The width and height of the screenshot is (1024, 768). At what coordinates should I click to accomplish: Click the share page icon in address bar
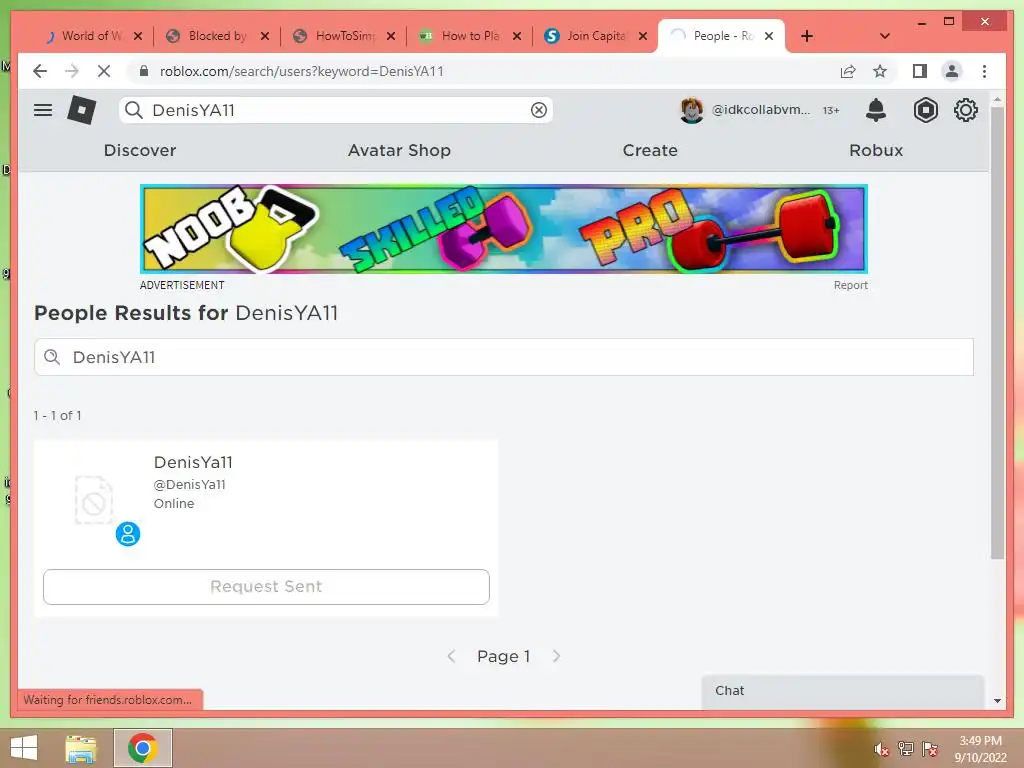click(x=848, y=71)
